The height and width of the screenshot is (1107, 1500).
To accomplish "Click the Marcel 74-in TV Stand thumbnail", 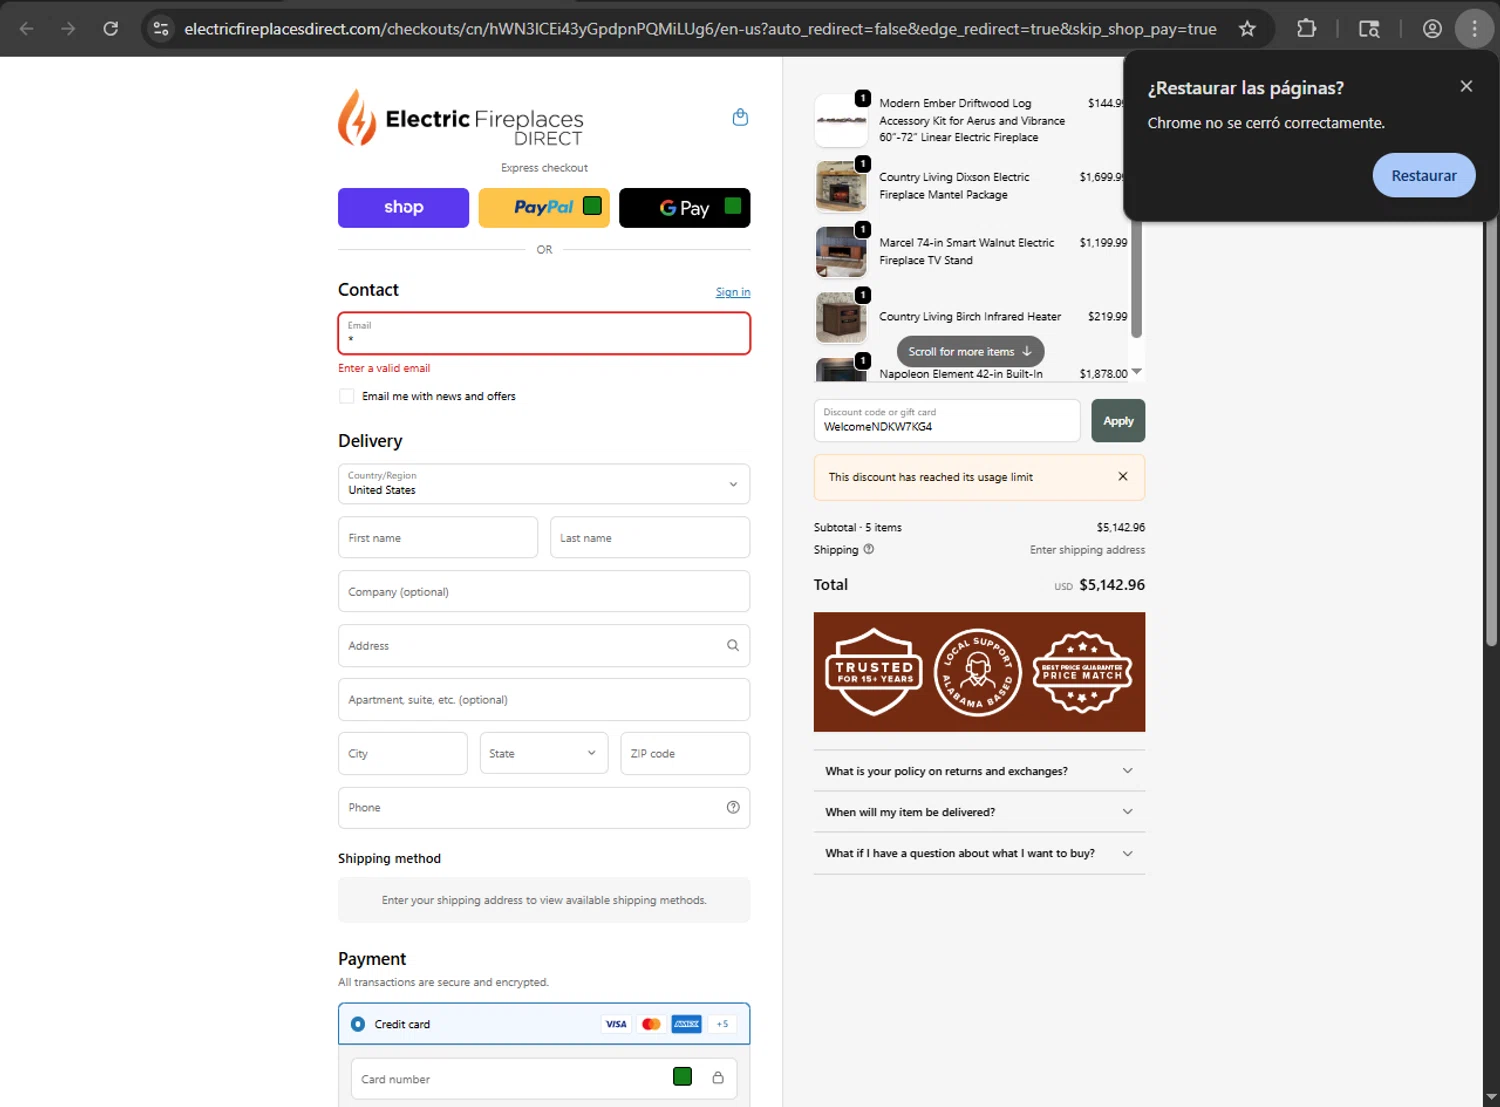I will (841, 251).
